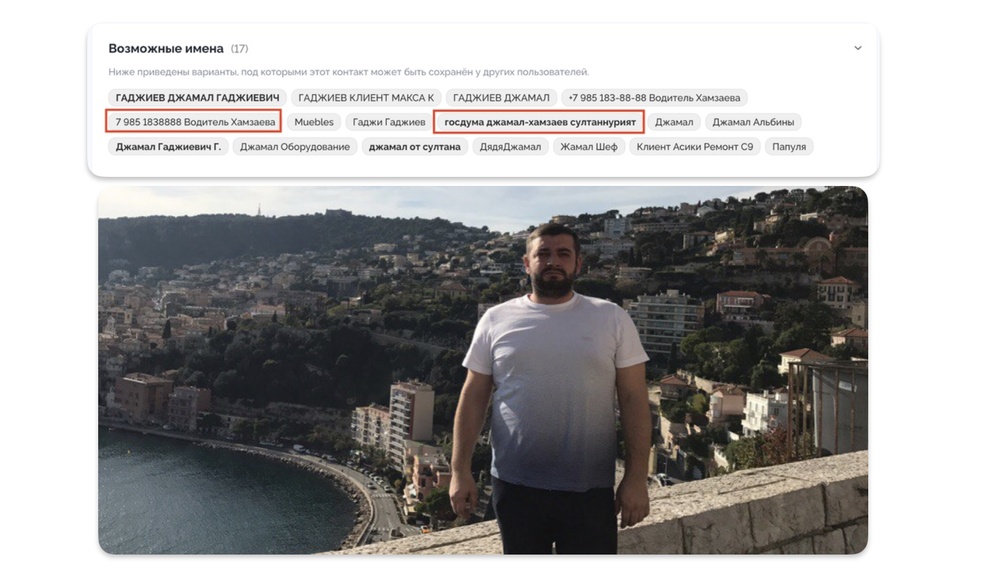Click the +7 985 183-88-88 Водитель Хамзаева tag
1000x572 pixels.
pos(654,98)
